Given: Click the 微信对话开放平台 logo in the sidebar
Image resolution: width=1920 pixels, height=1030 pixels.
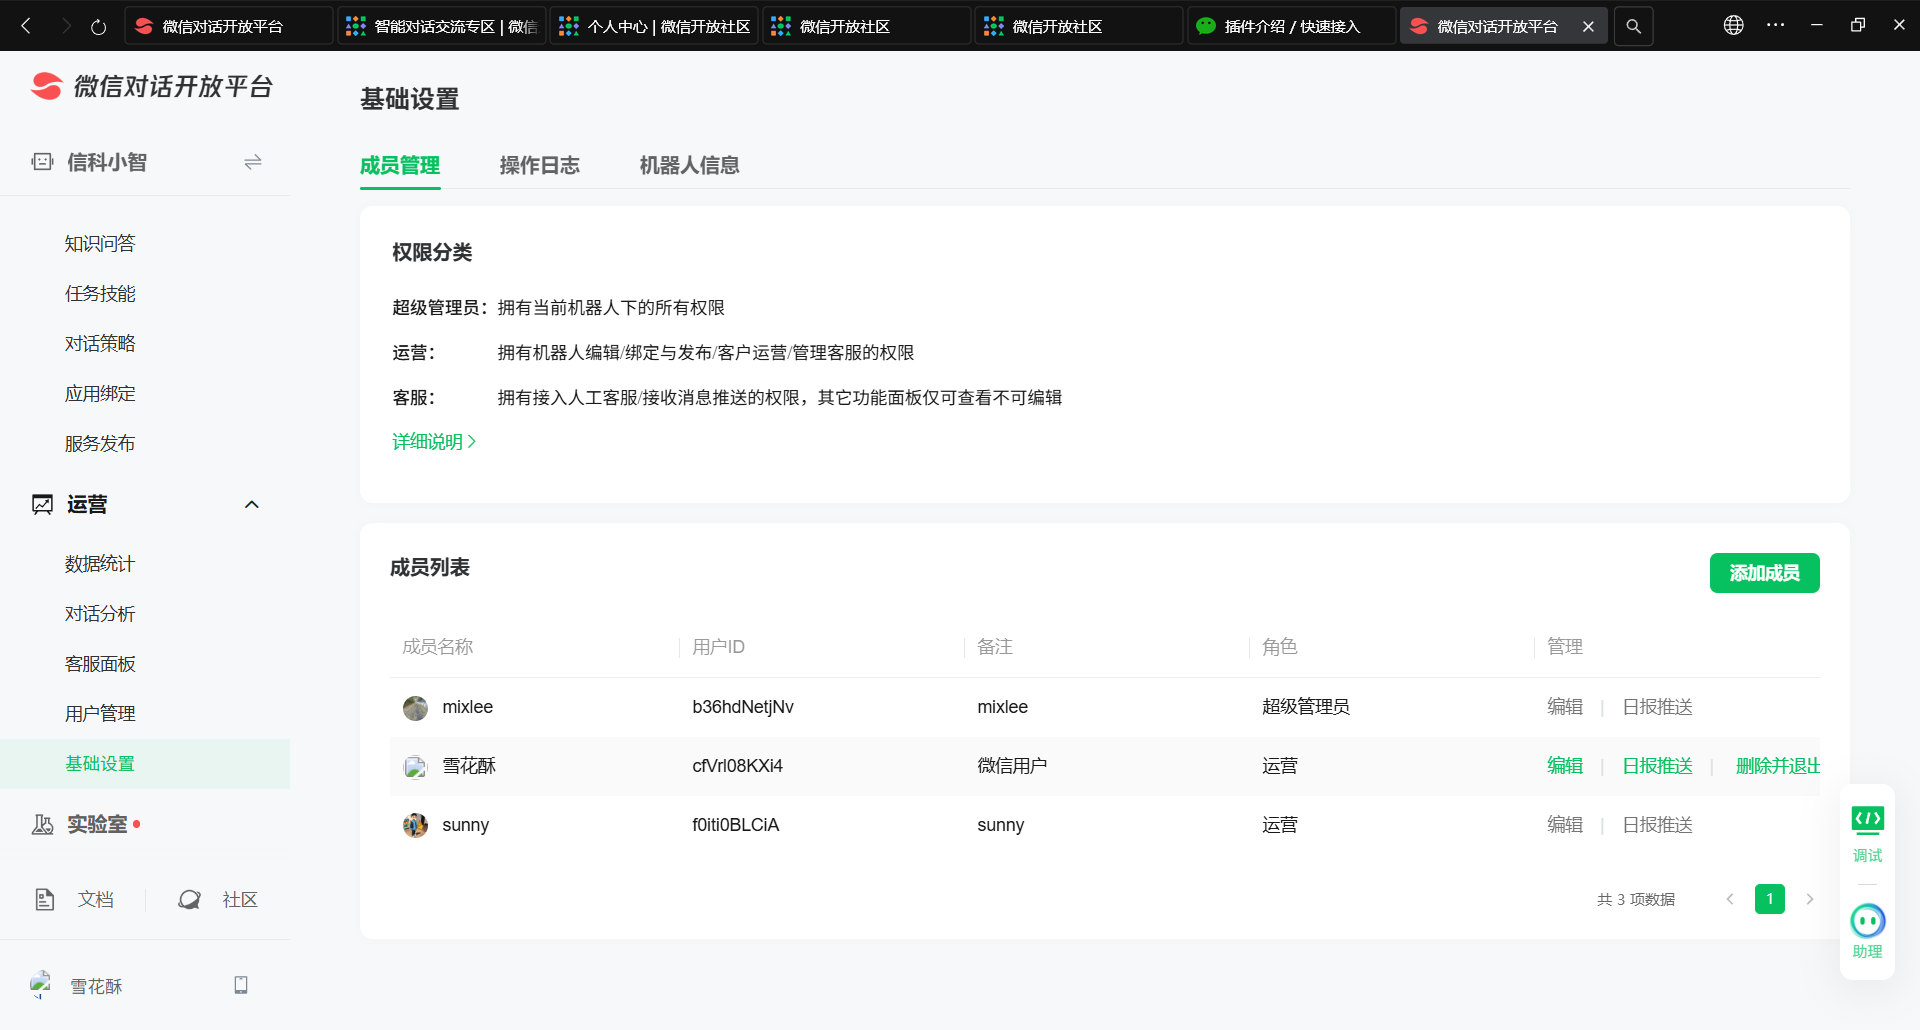Looking at the screenshot, I should pos(152,87).
